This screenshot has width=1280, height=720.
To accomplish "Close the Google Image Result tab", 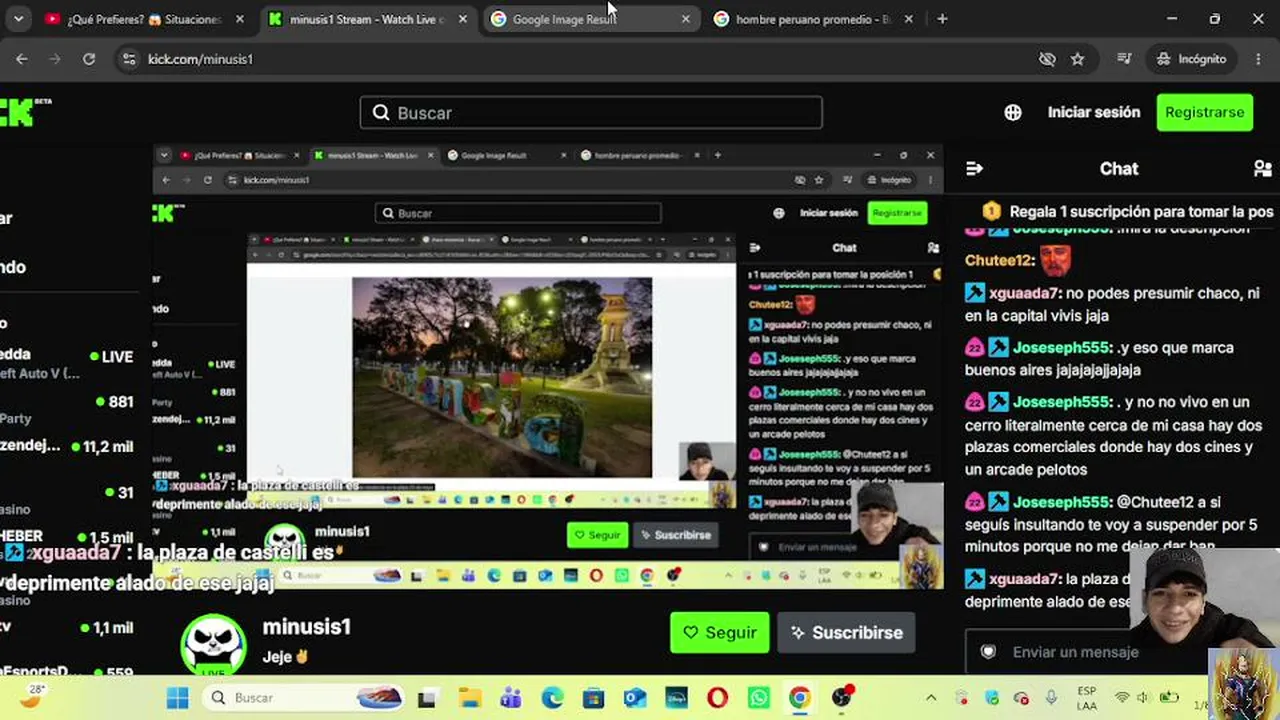I will 685,19.
